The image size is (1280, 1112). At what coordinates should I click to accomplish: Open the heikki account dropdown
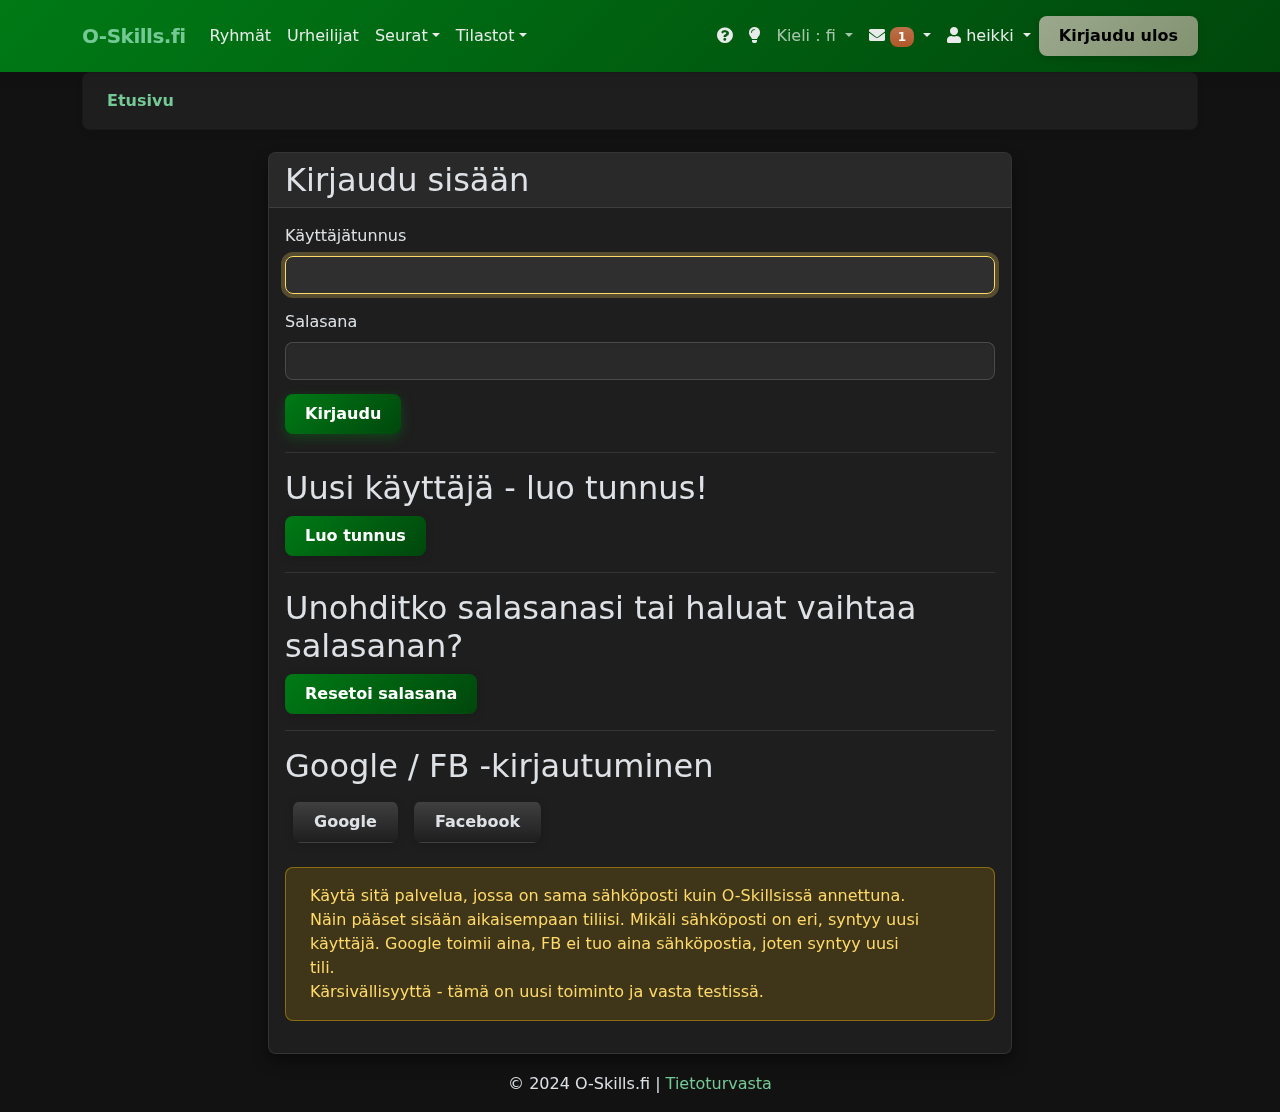988,35
